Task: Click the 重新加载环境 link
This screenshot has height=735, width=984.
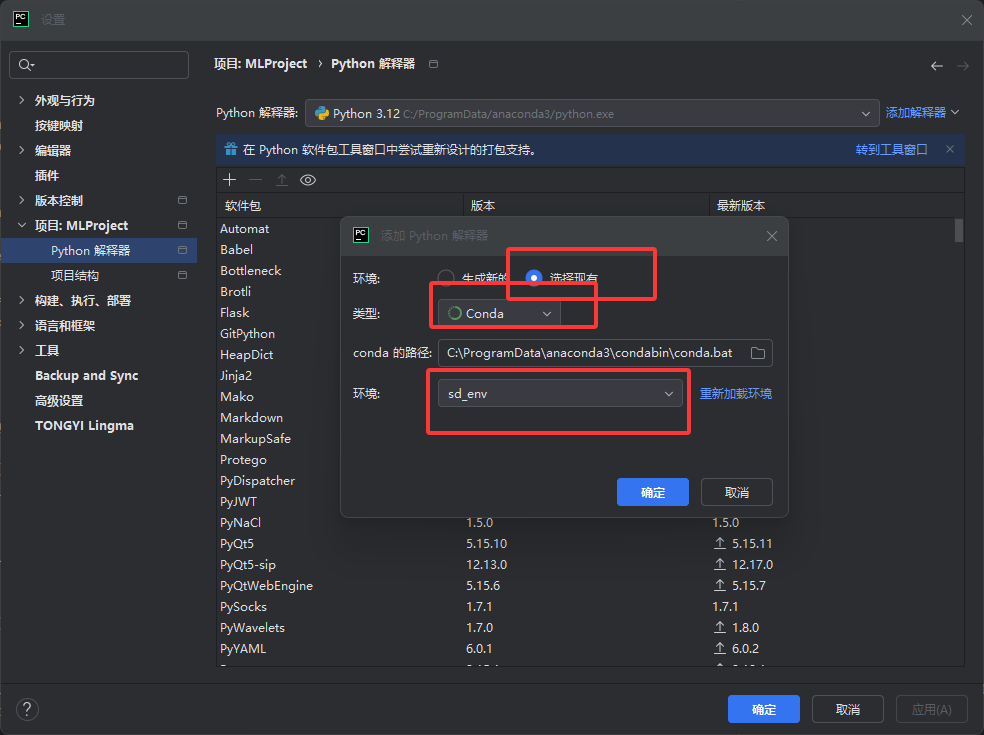Action: 735,394
